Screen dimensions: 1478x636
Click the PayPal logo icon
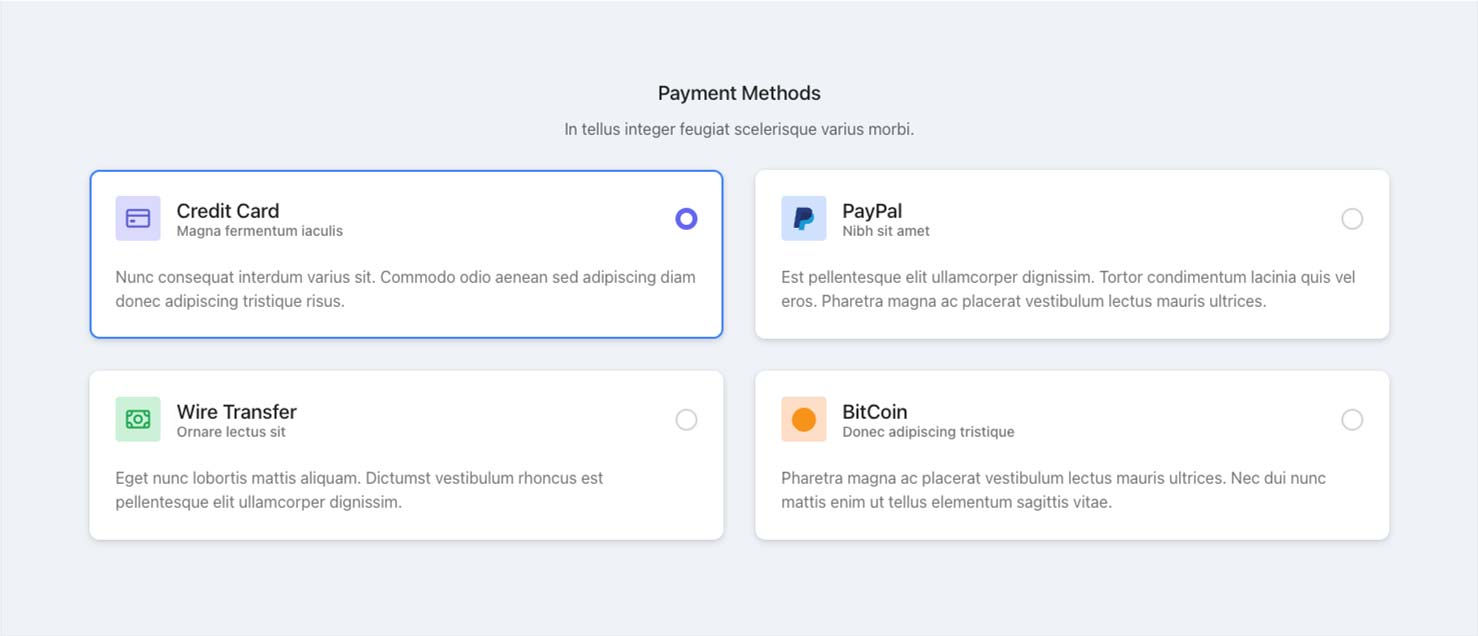[x=804, y=218]
